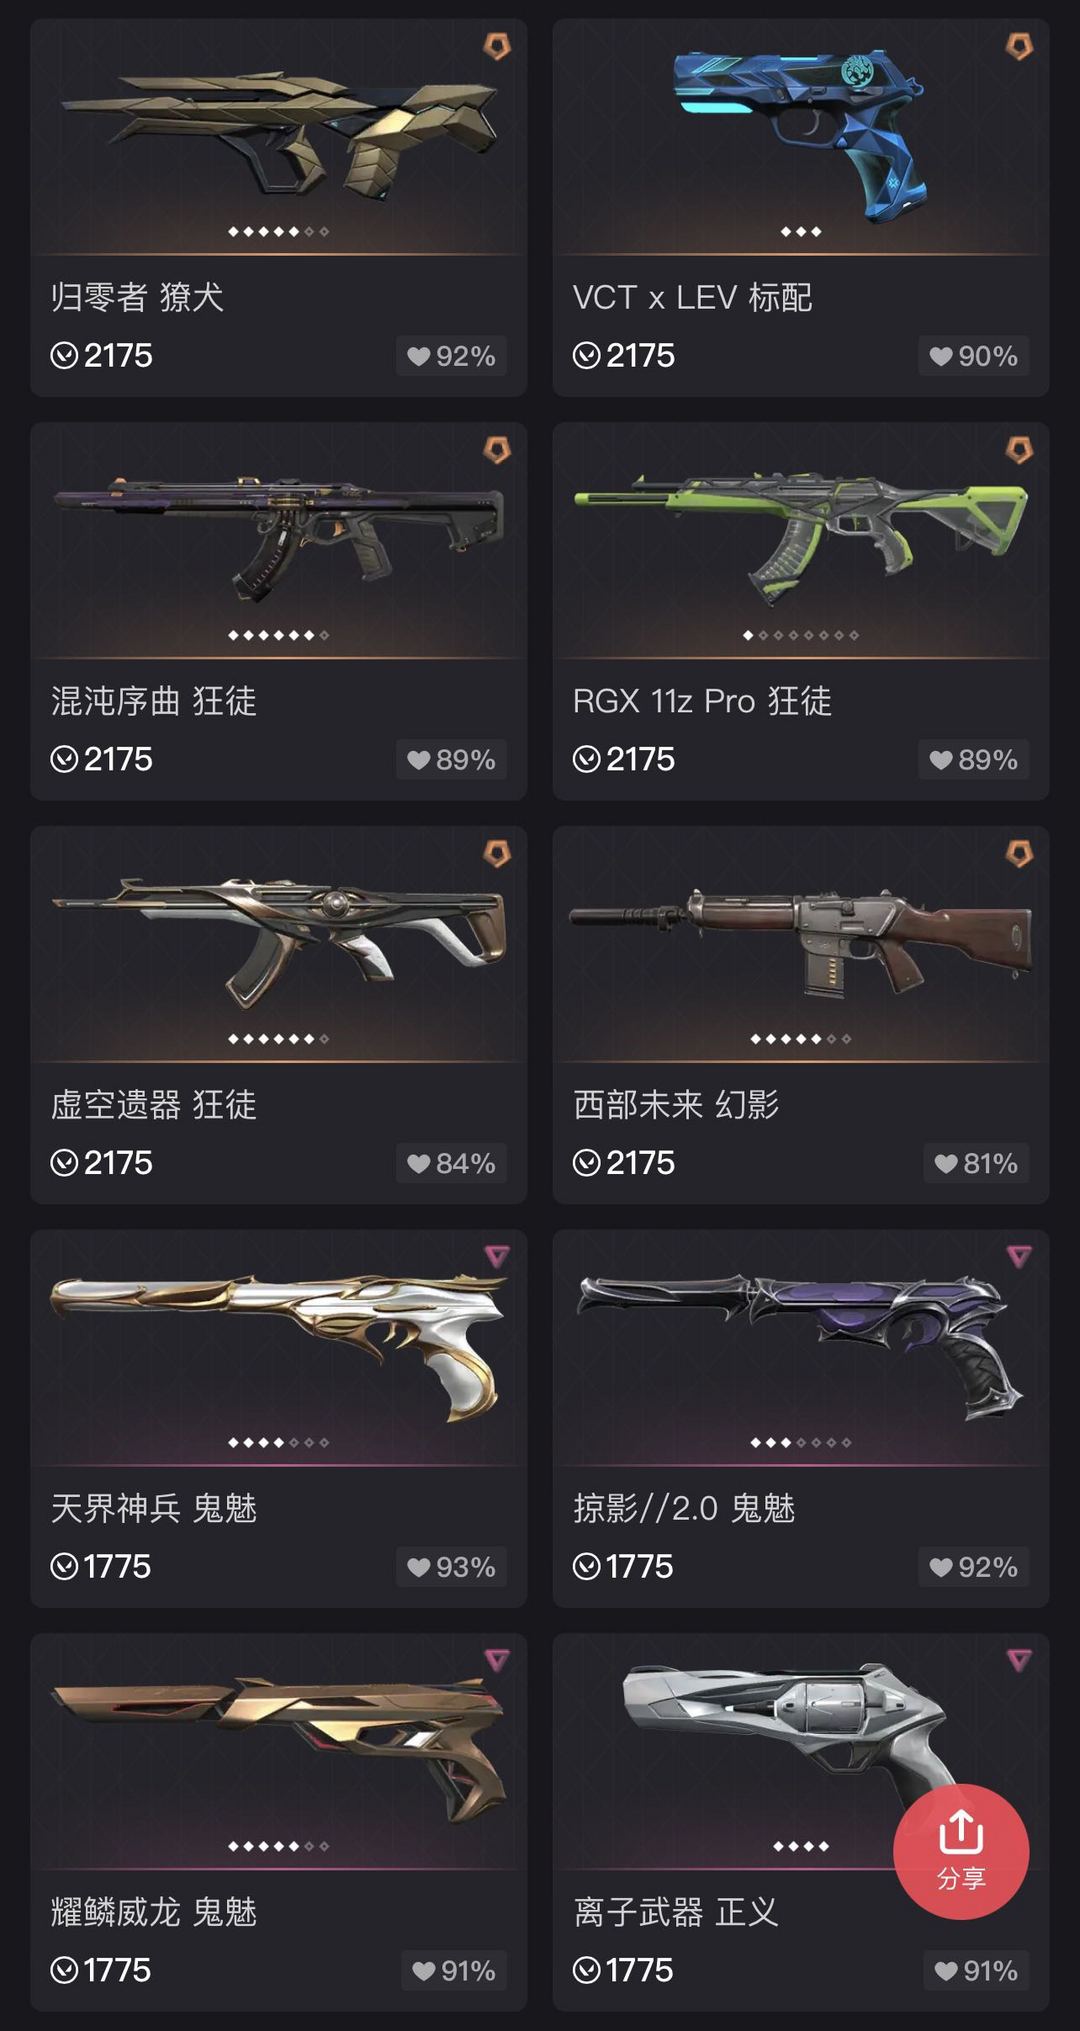Tap the red 分享 share button
Screen dimensions: 1080x2031
pyautogui.click(x=961, y=1852)
